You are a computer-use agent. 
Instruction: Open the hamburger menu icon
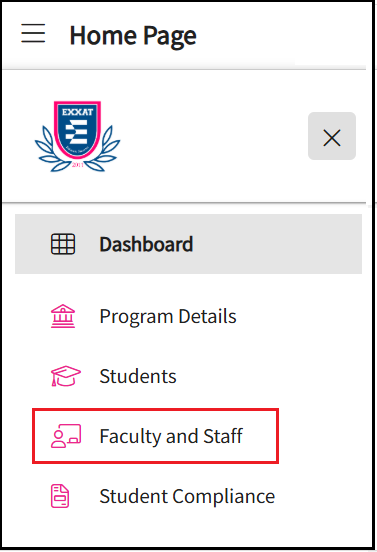(x=33, y=33)
